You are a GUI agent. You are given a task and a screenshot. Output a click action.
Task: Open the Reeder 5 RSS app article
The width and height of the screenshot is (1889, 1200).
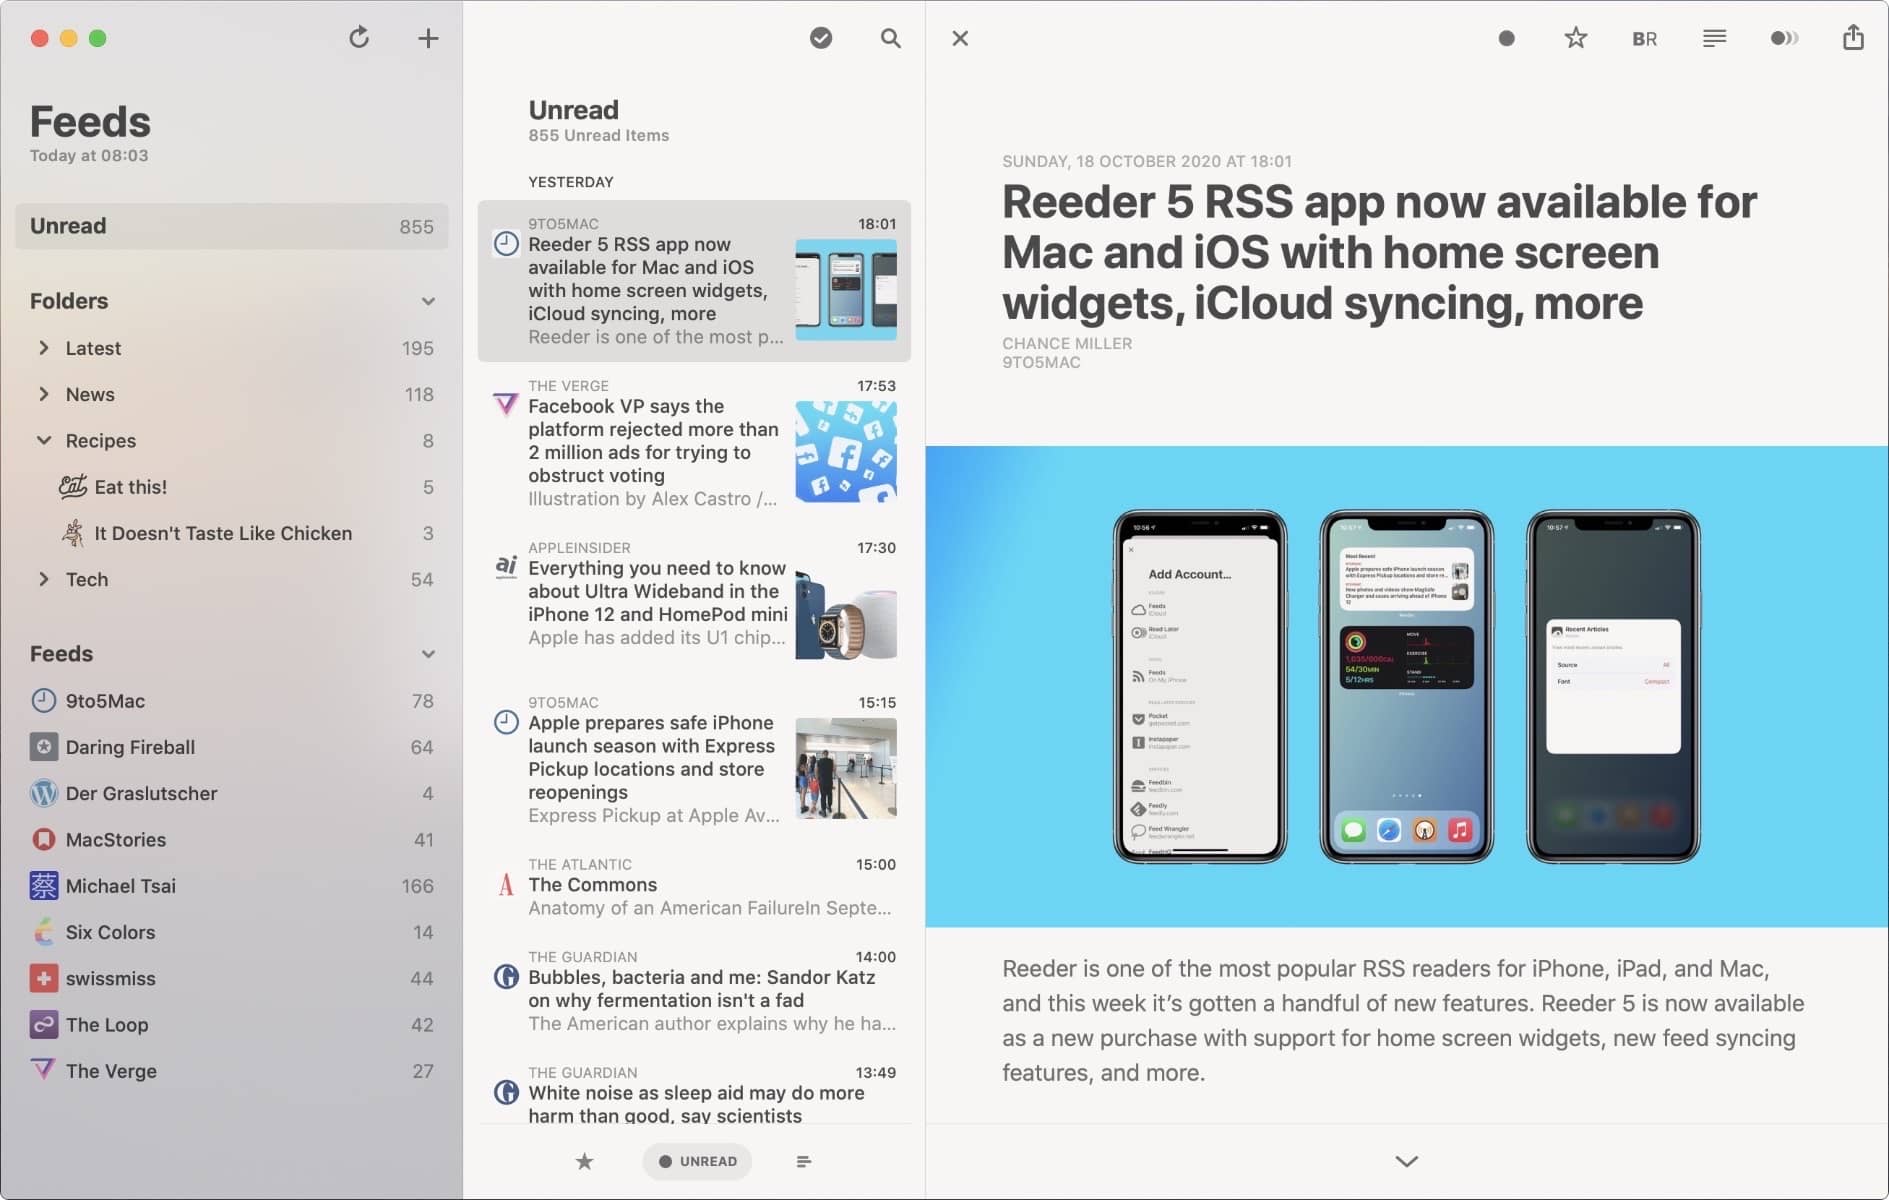(x=694, y=281)
